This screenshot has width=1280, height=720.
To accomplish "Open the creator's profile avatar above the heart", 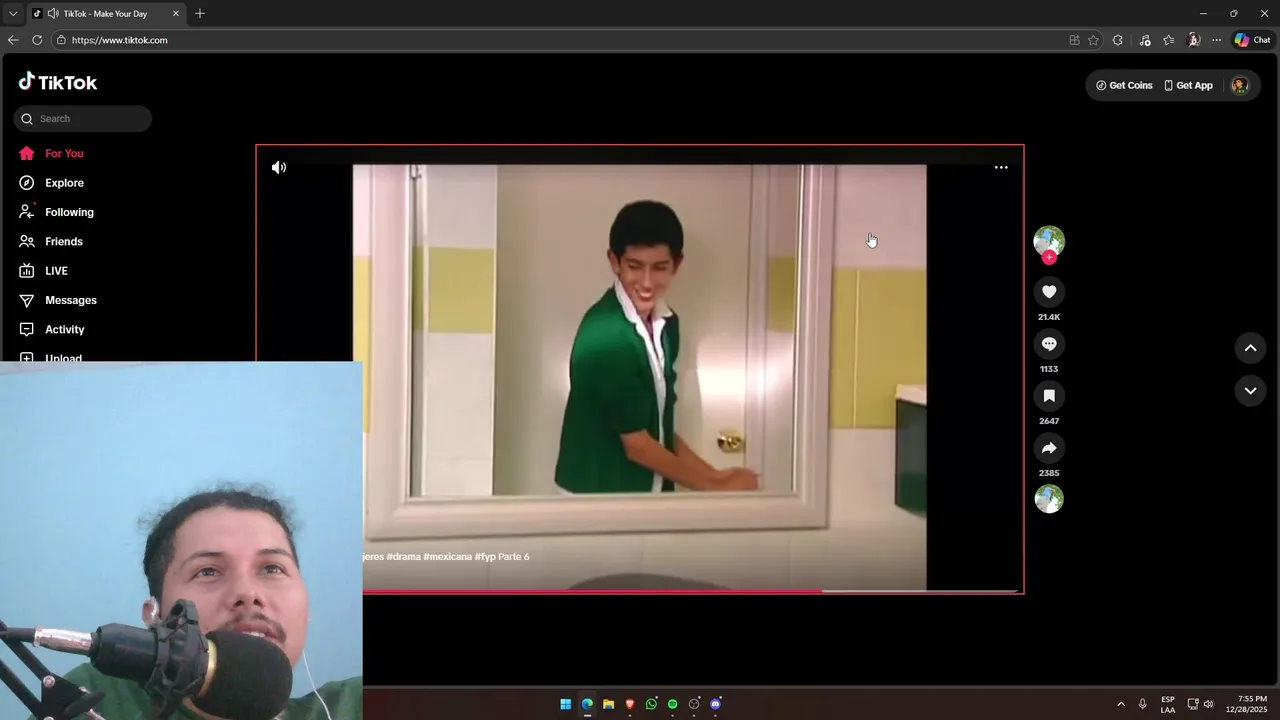I will coord(1049,241).
